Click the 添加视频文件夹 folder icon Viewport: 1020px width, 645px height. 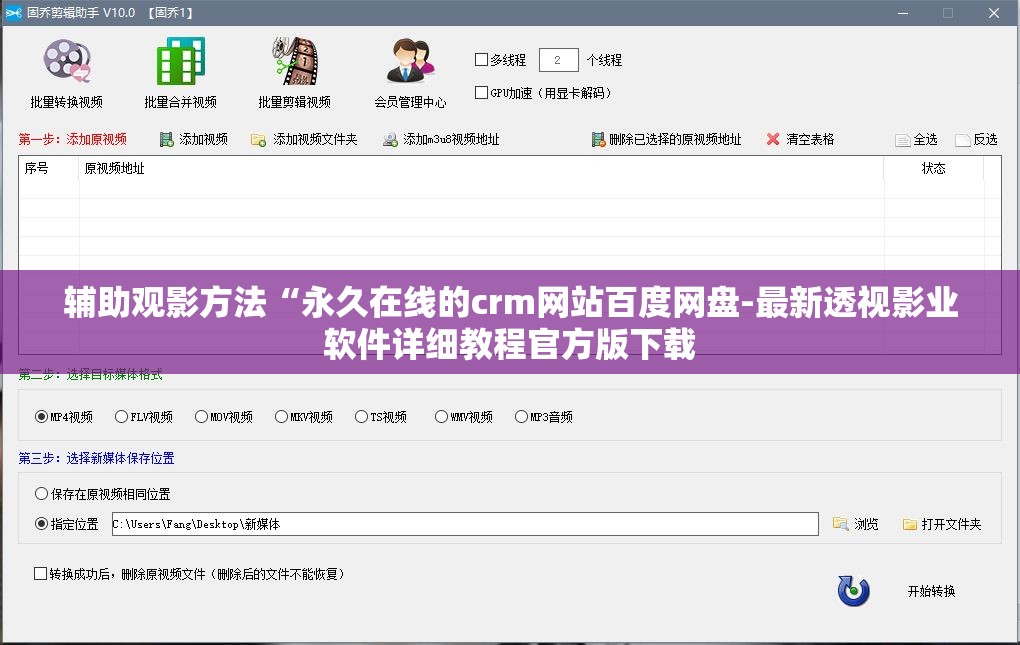coord(258,140)
